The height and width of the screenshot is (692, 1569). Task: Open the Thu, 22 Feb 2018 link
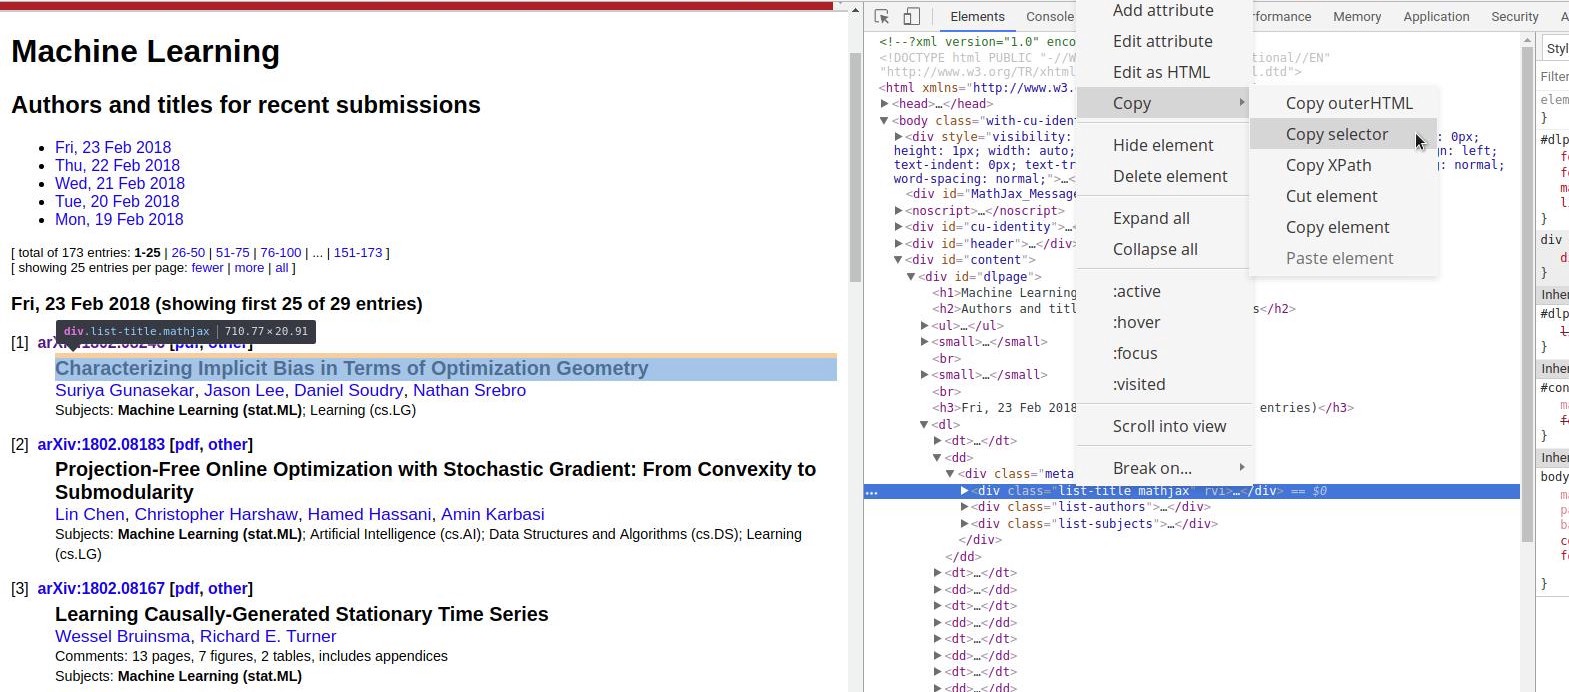[117, 165]
